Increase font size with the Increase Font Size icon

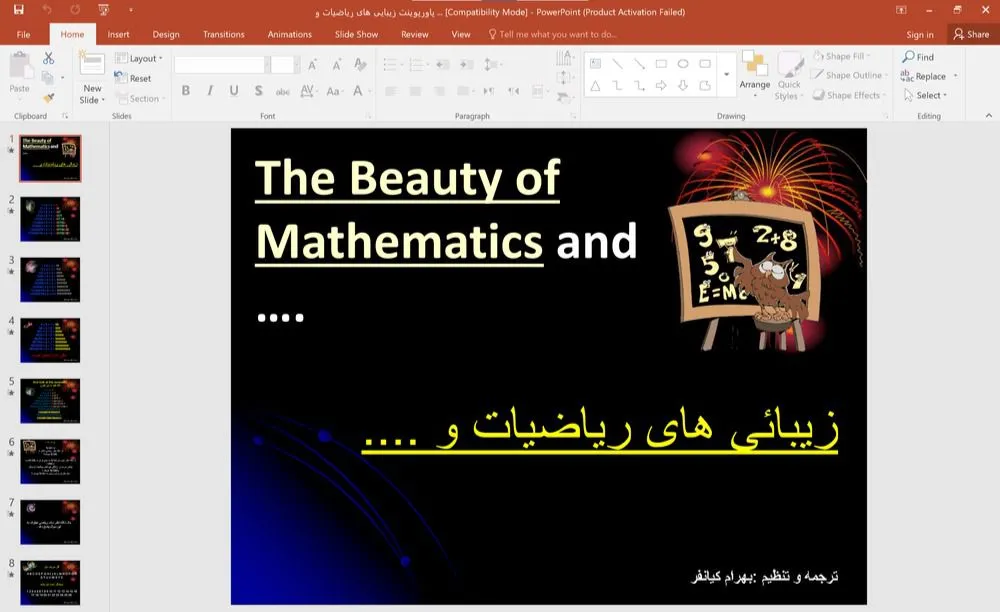pyautogui.click(x=312, y=64)
